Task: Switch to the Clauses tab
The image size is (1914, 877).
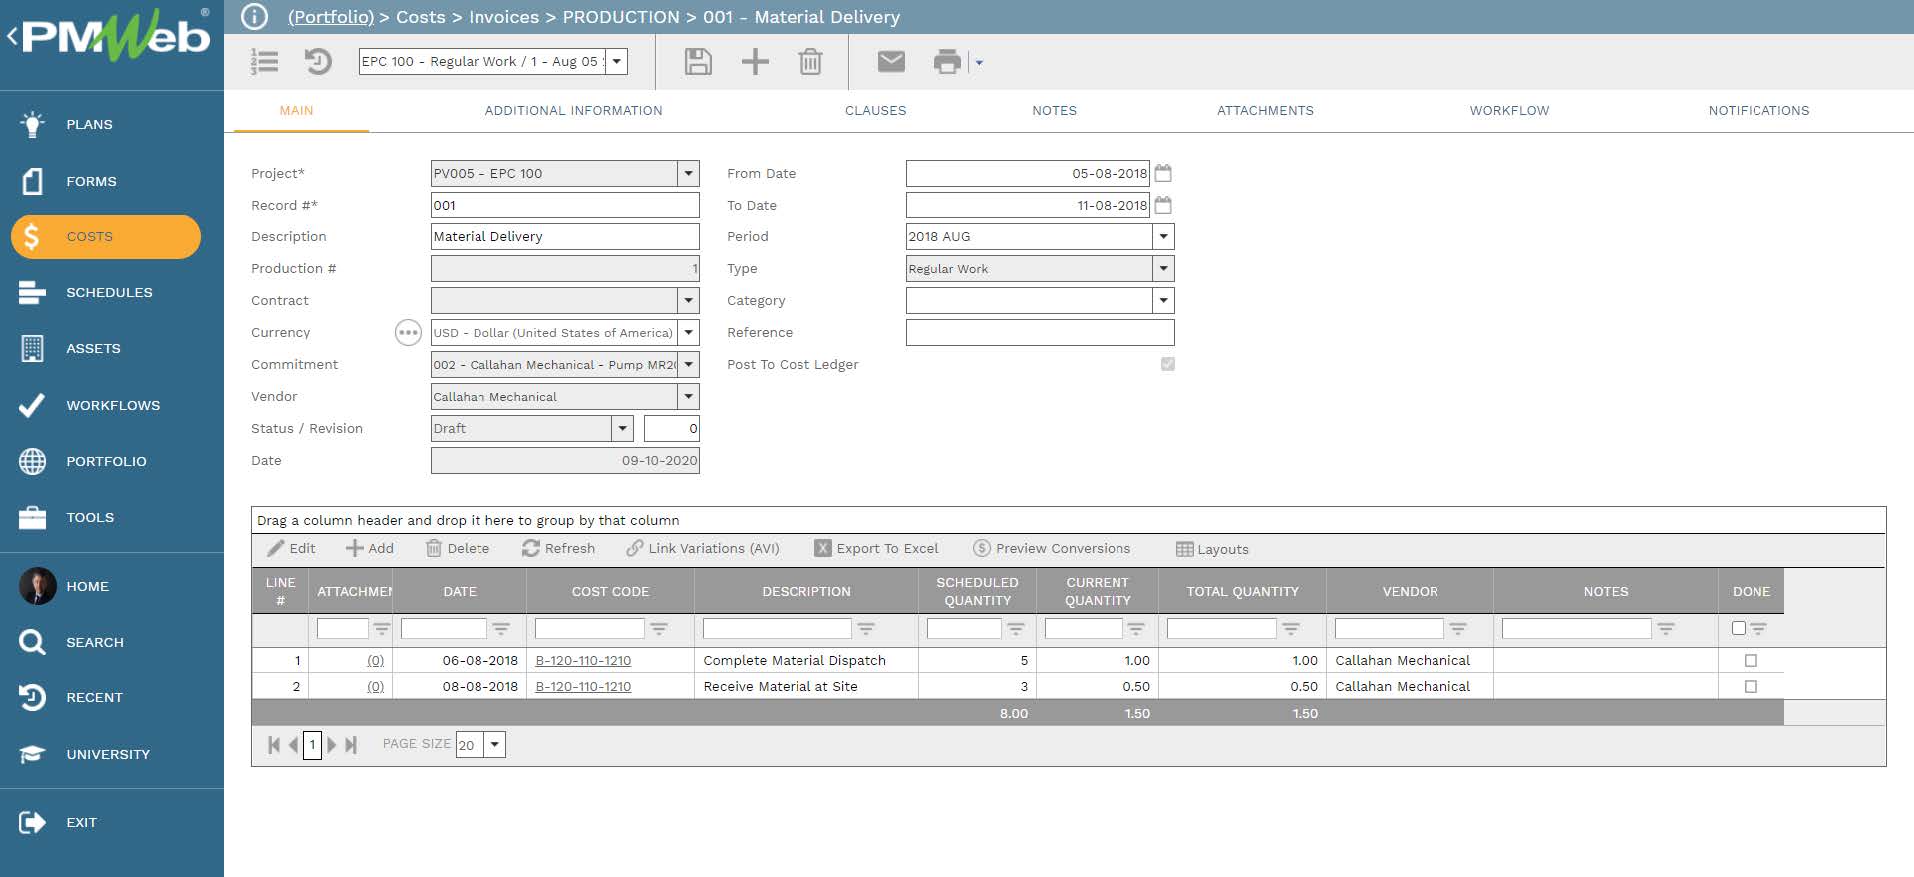Action: point(875,111)
